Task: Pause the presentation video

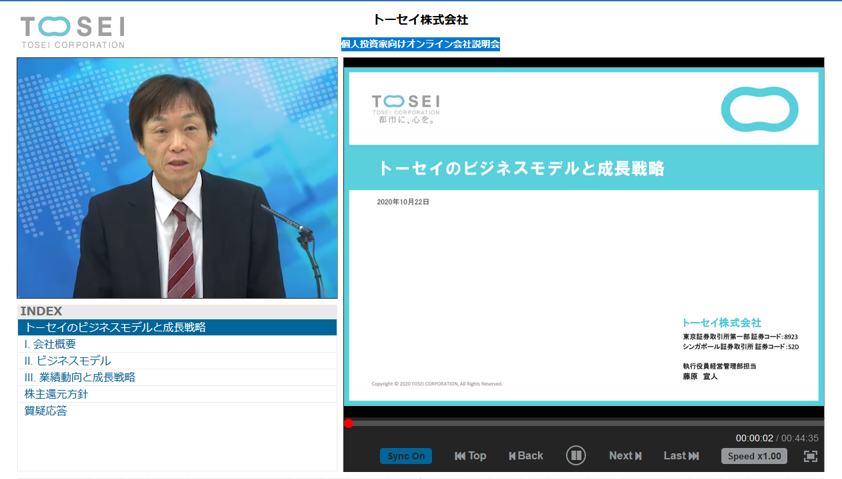Action: [x=576, y=455]
